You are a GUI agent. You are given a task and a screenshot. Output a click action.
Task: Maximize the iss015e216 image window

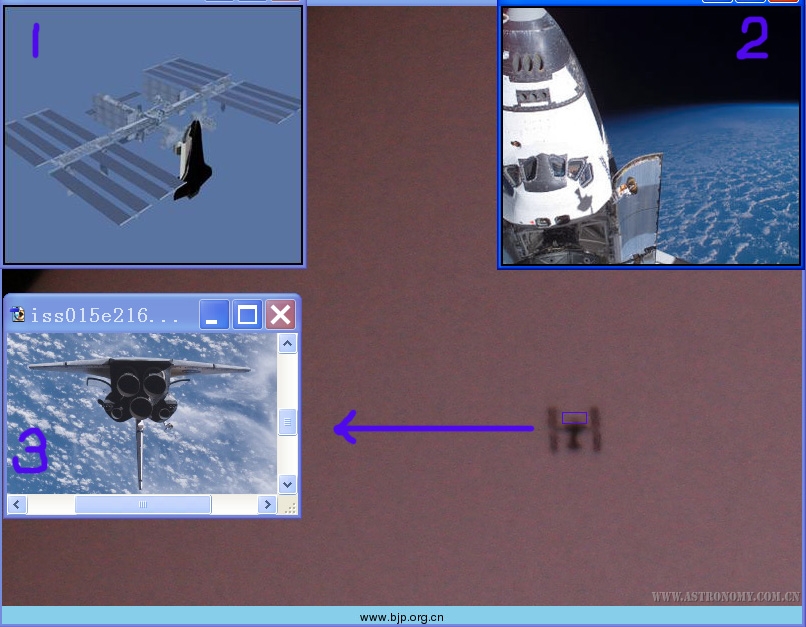[x=247, y=315]
